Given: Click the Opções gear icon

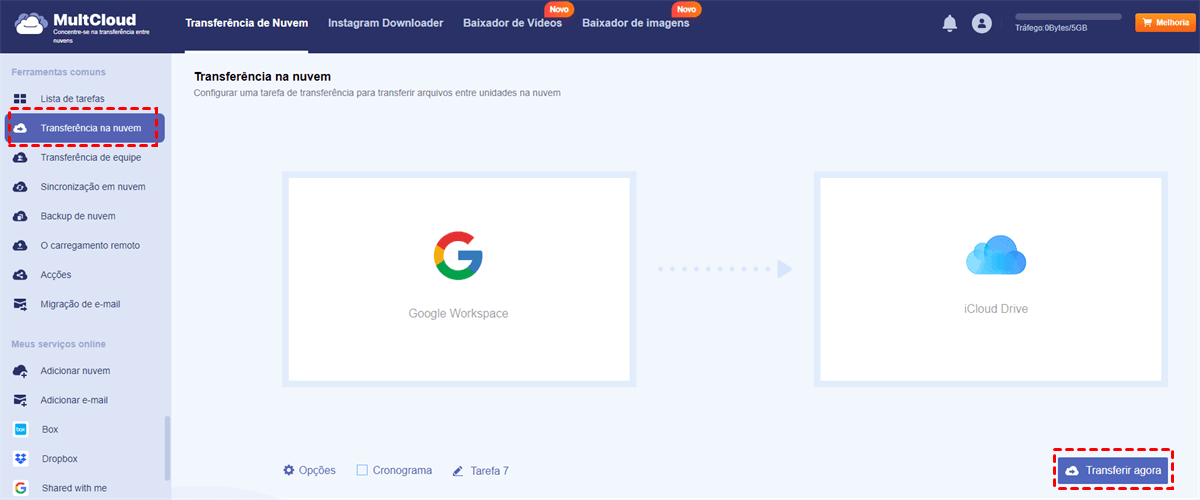Looking at the screenshot, I should (289, 470).
